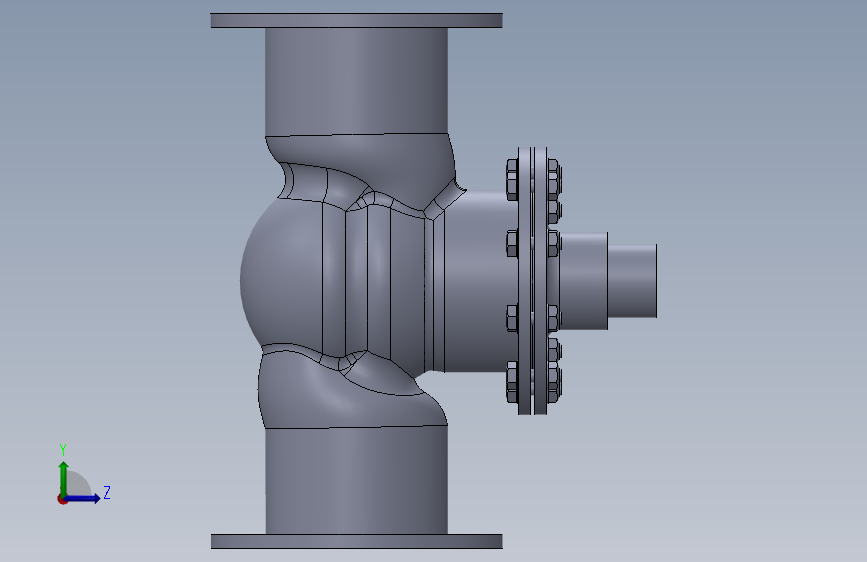The height and width of the screenshot is (562, 867).
Task: Click the "Z" axis label text
Action: click(107, 492)
